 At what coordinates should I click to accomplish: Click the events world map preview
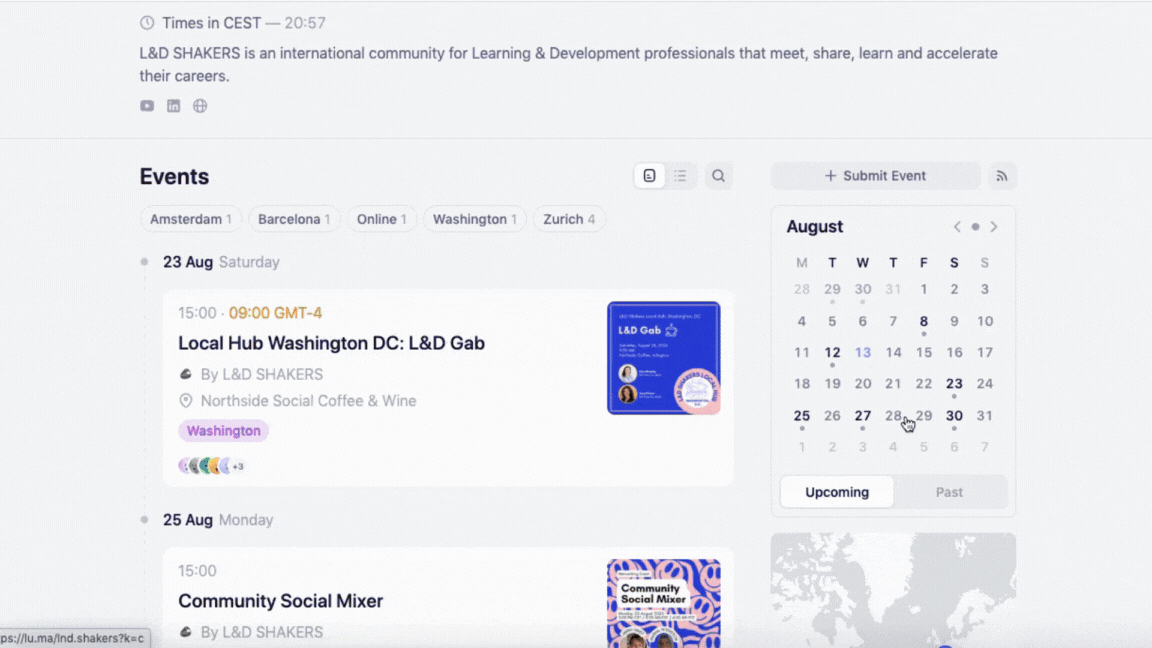pyautogui.click(x=893, y=590)
